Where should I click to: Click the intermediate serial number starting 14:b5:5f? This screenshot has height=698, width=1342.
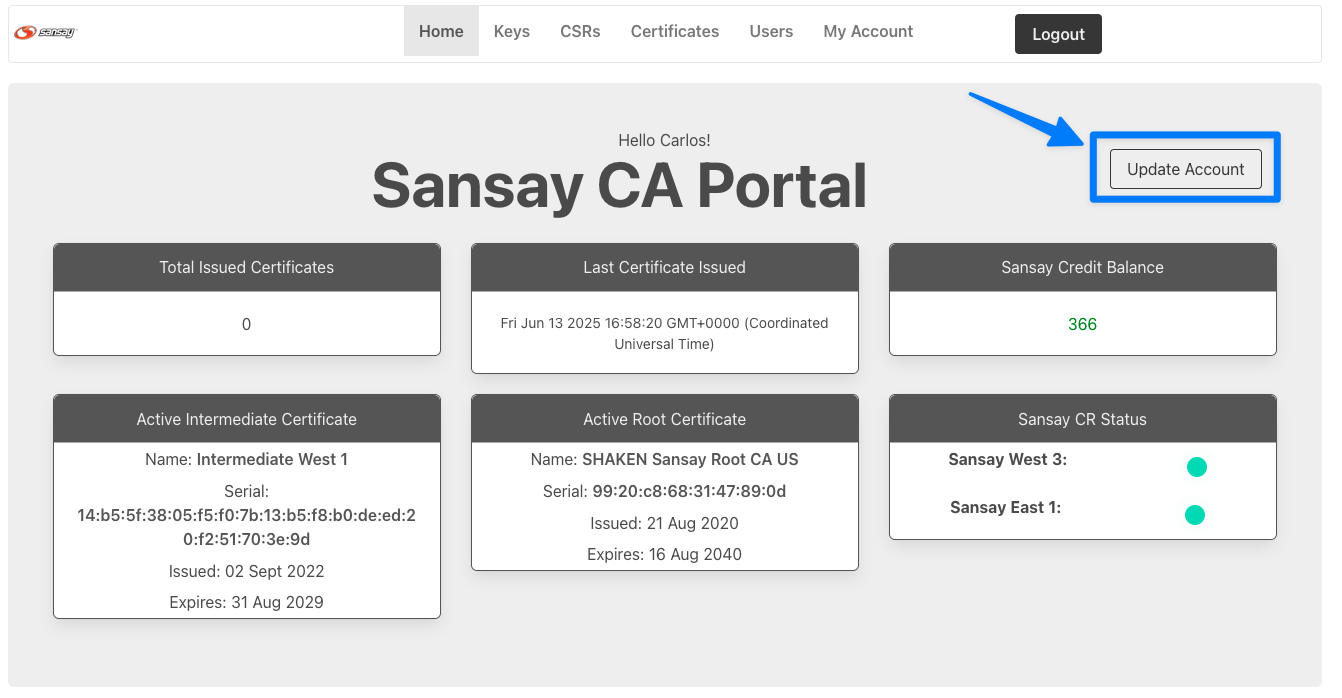247,527
